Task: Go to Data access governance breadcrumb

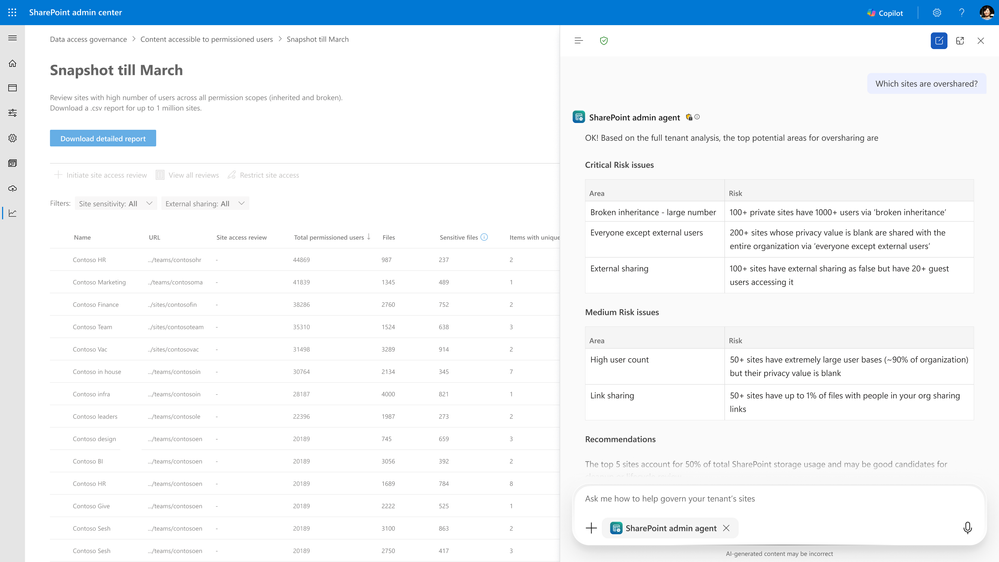Action: [88, 40]
